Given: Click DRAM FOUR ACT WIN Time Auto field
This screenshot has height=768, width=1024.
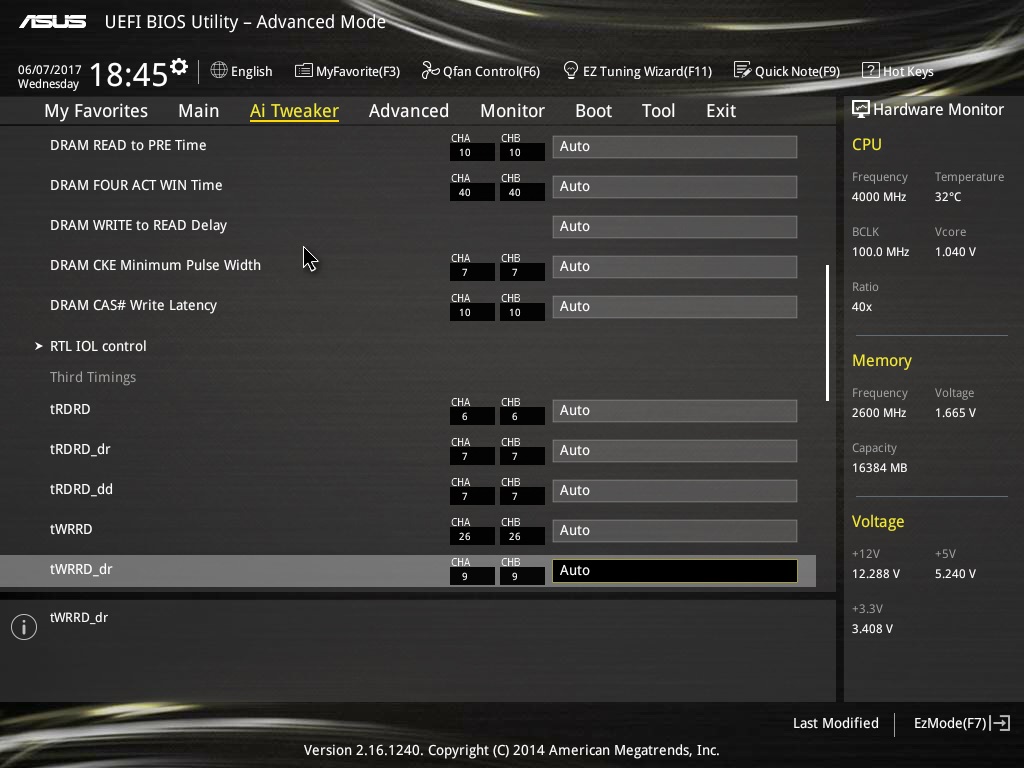Looking at the screenshot, I should [x=675, y=186].
